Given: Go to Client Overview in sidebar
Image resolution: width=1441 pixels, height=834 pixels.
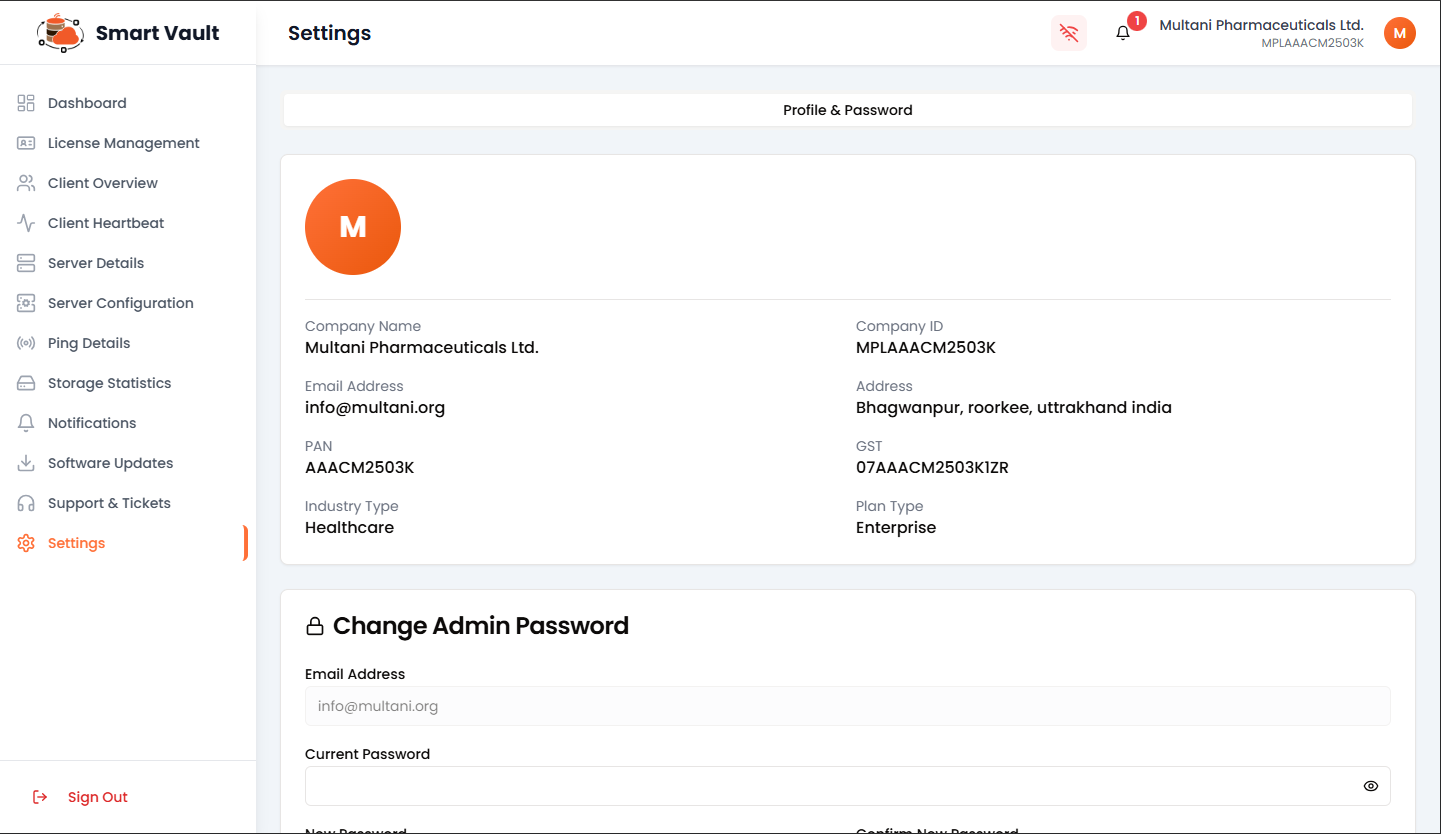Looking at the screenshot, I should pyautogui.click(x=102, y=183).
